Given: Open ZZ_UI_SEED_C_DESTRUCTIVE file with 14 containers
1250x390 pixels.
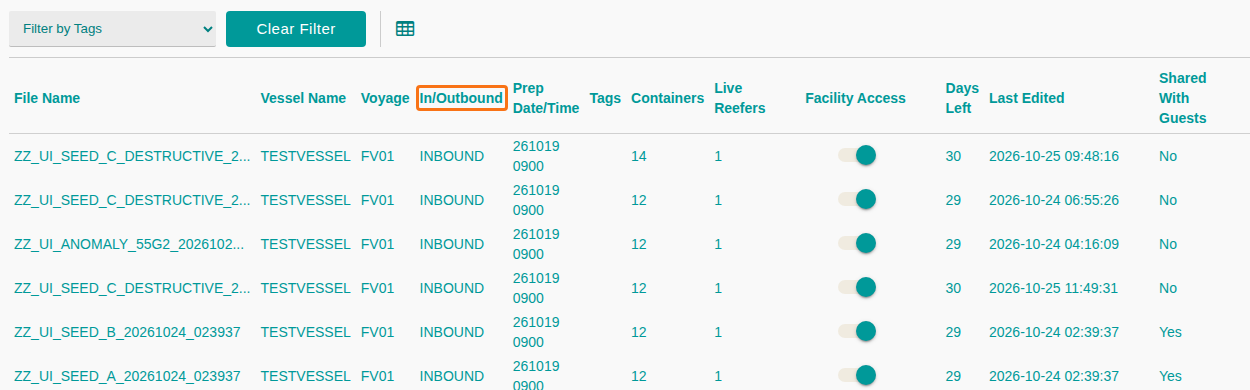Looking at the screenshot, I should 132,156.
